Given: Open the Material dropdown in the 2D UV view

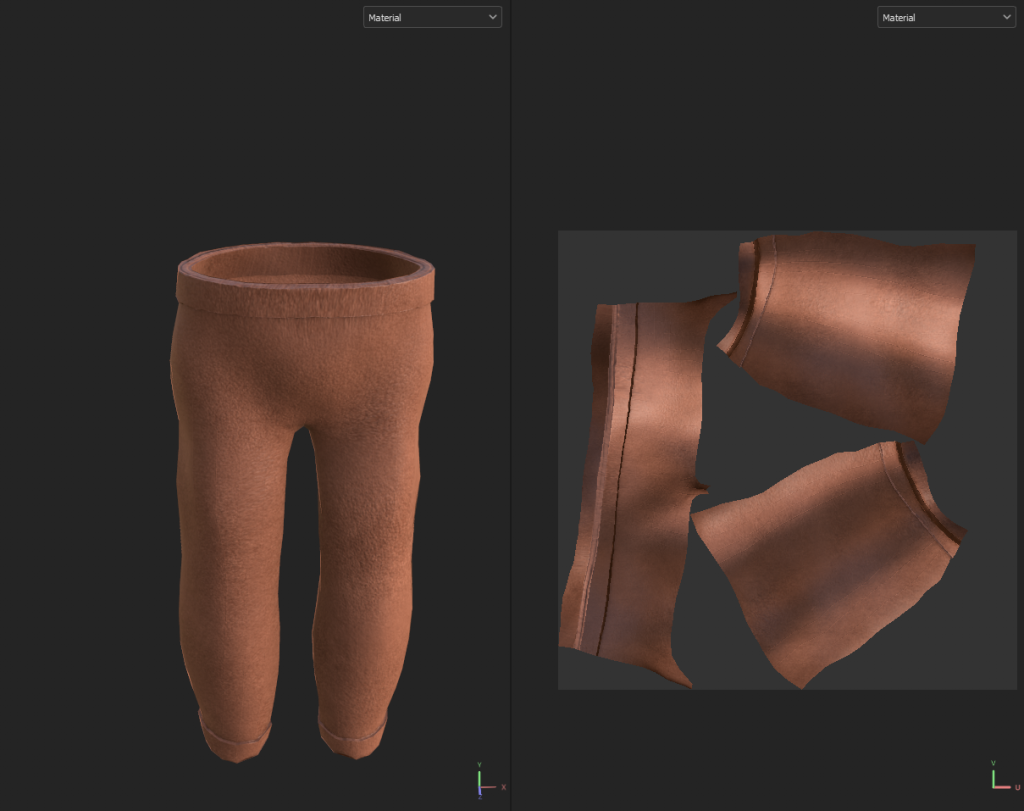Looking at the screenshot, I should (945, 17).
